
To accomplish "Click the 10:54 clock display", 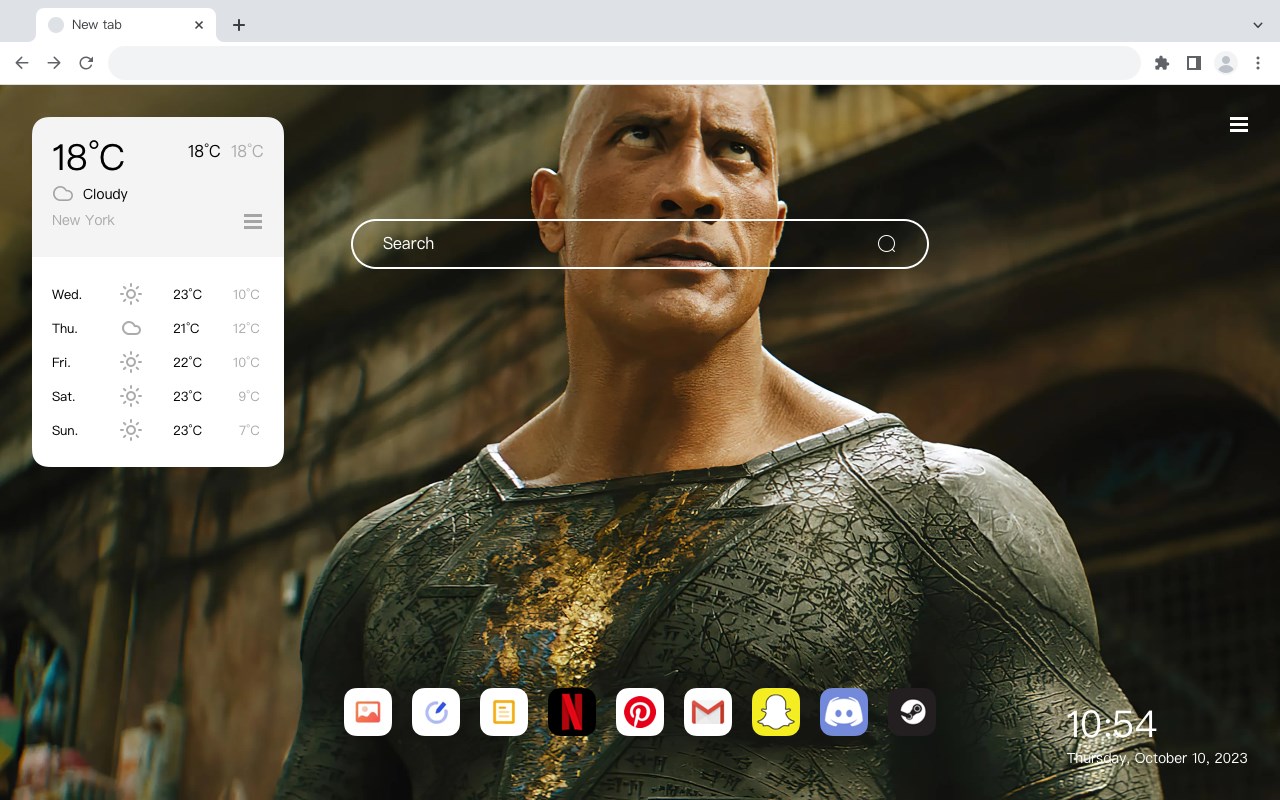I will coord(1112,724).
